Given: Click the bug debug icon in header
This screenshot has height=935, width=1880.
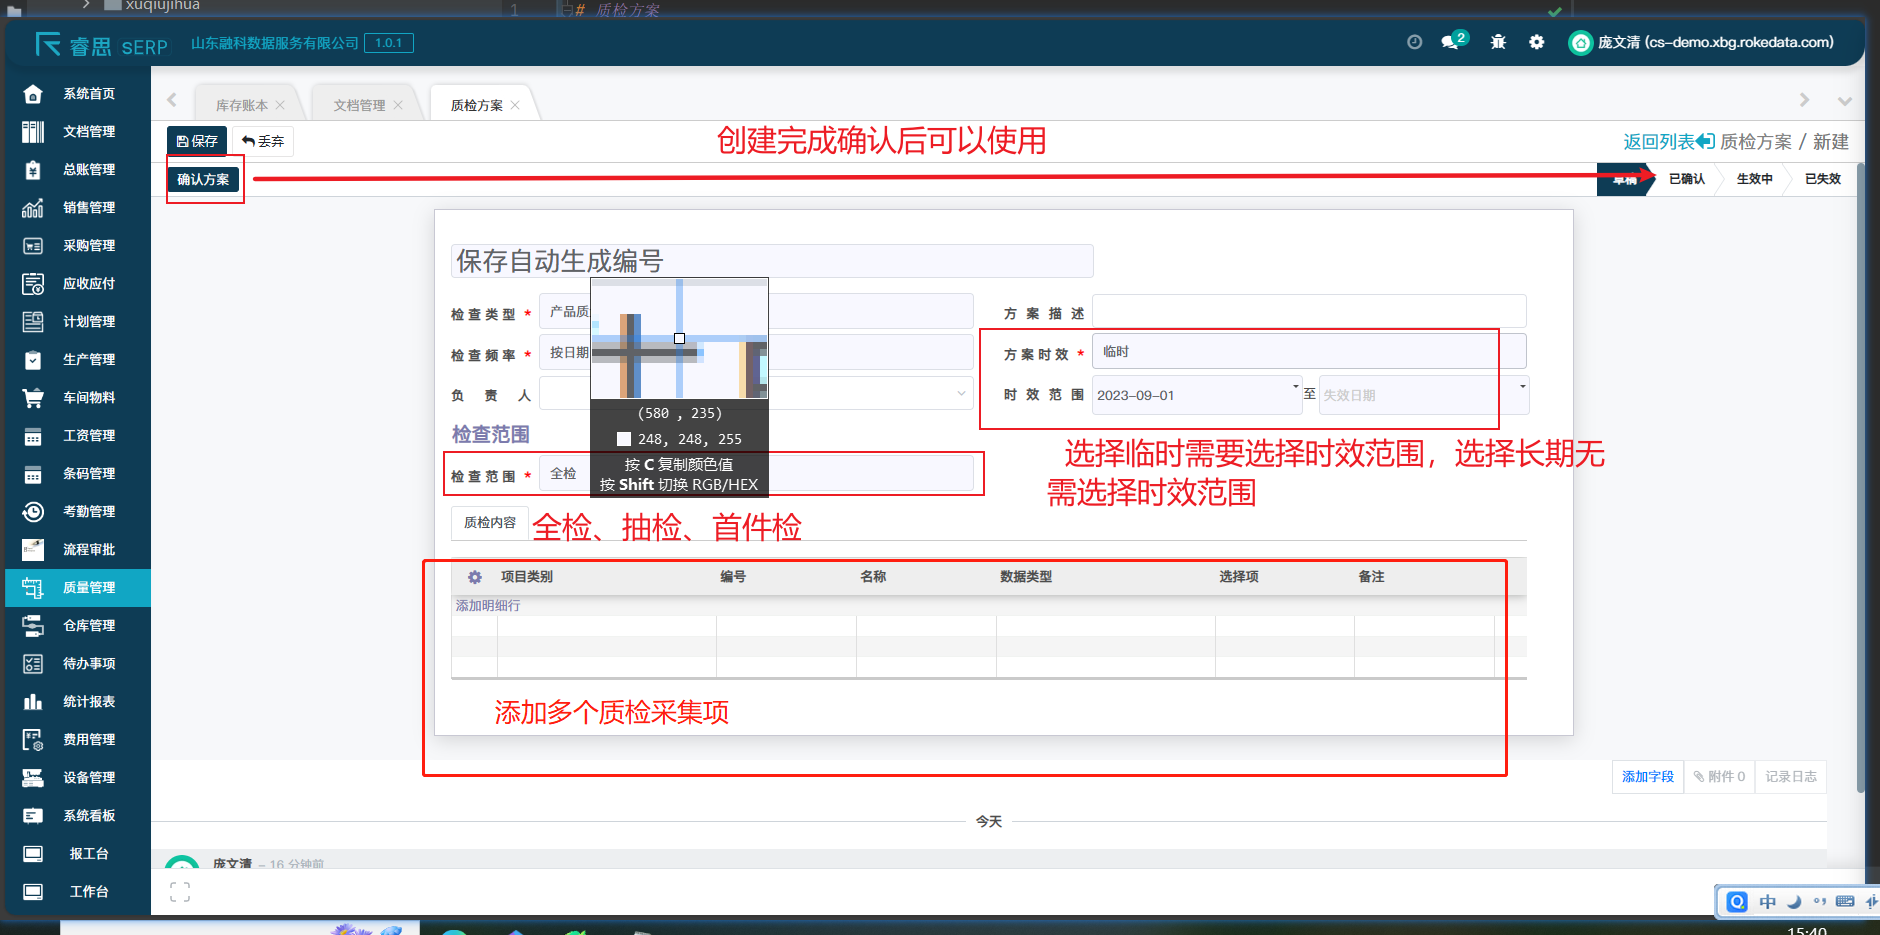Looking at the screenshot, I should (1497, 42).
